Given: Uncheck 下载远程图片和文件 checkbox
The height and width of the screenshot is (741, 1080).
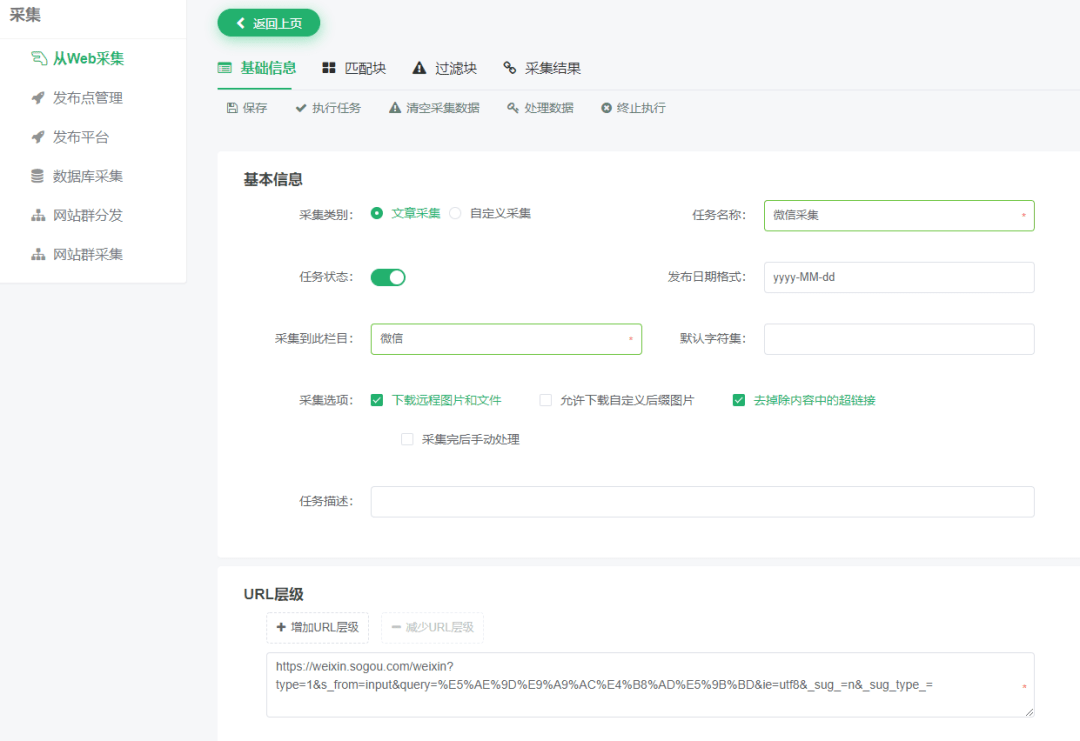Looking at the screenshot, I should click(377, 400).
